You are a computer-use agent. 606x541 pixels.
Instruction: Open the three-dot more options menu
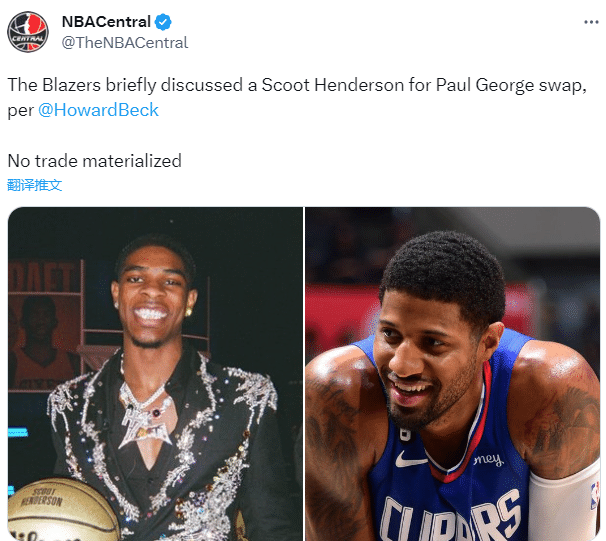(x=591, y=22)
